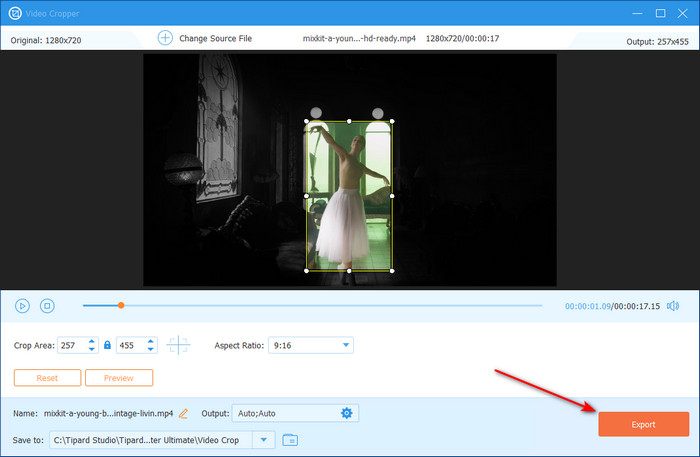Click the bottom-right crop corner handle
The width and height of the screenshot is (700, 457).
coord(391,271)
